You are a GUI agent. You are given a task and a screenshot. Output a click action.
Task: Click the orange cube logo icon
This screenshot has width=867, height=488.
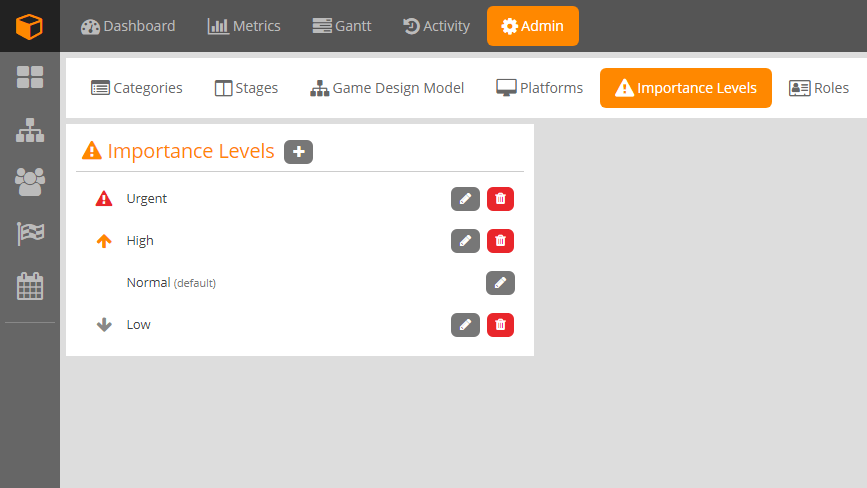[x=30, y=26]
